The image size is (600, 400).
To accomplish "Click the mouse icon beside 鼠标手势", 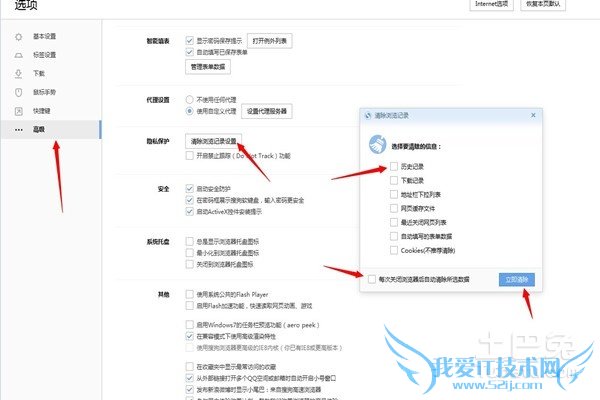I will [x=18, y=92].
